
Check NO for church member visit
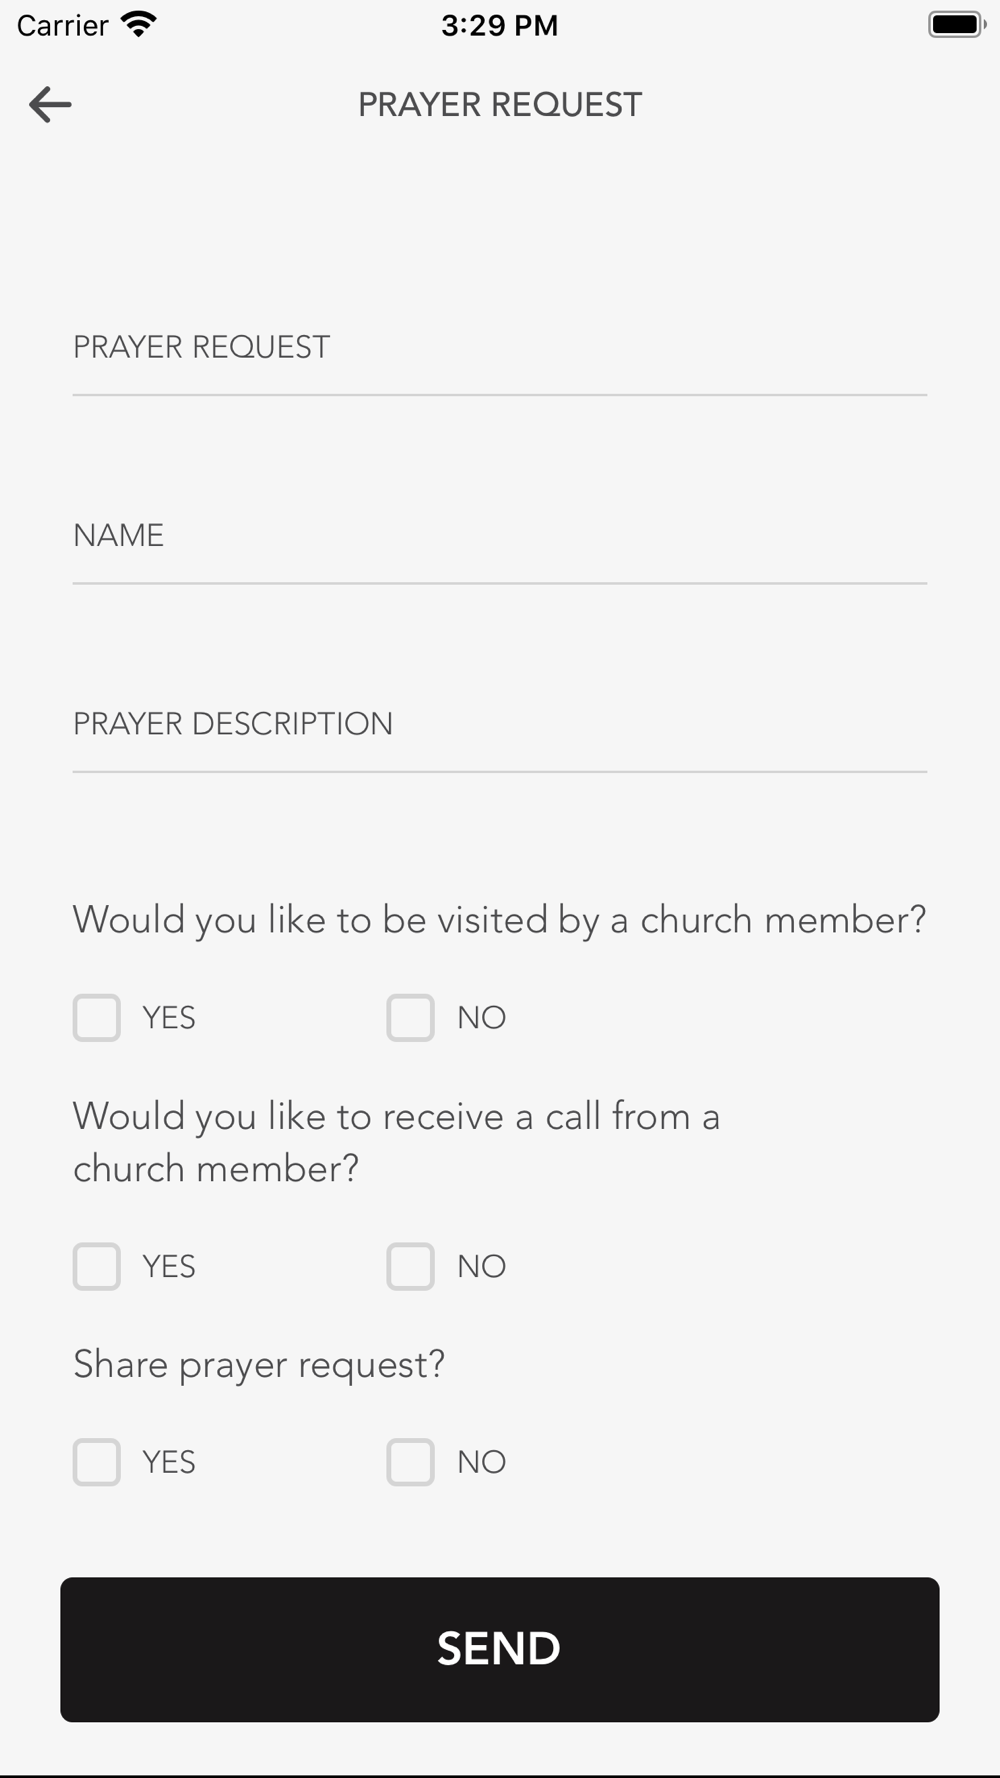click(x=411, y=1018)
